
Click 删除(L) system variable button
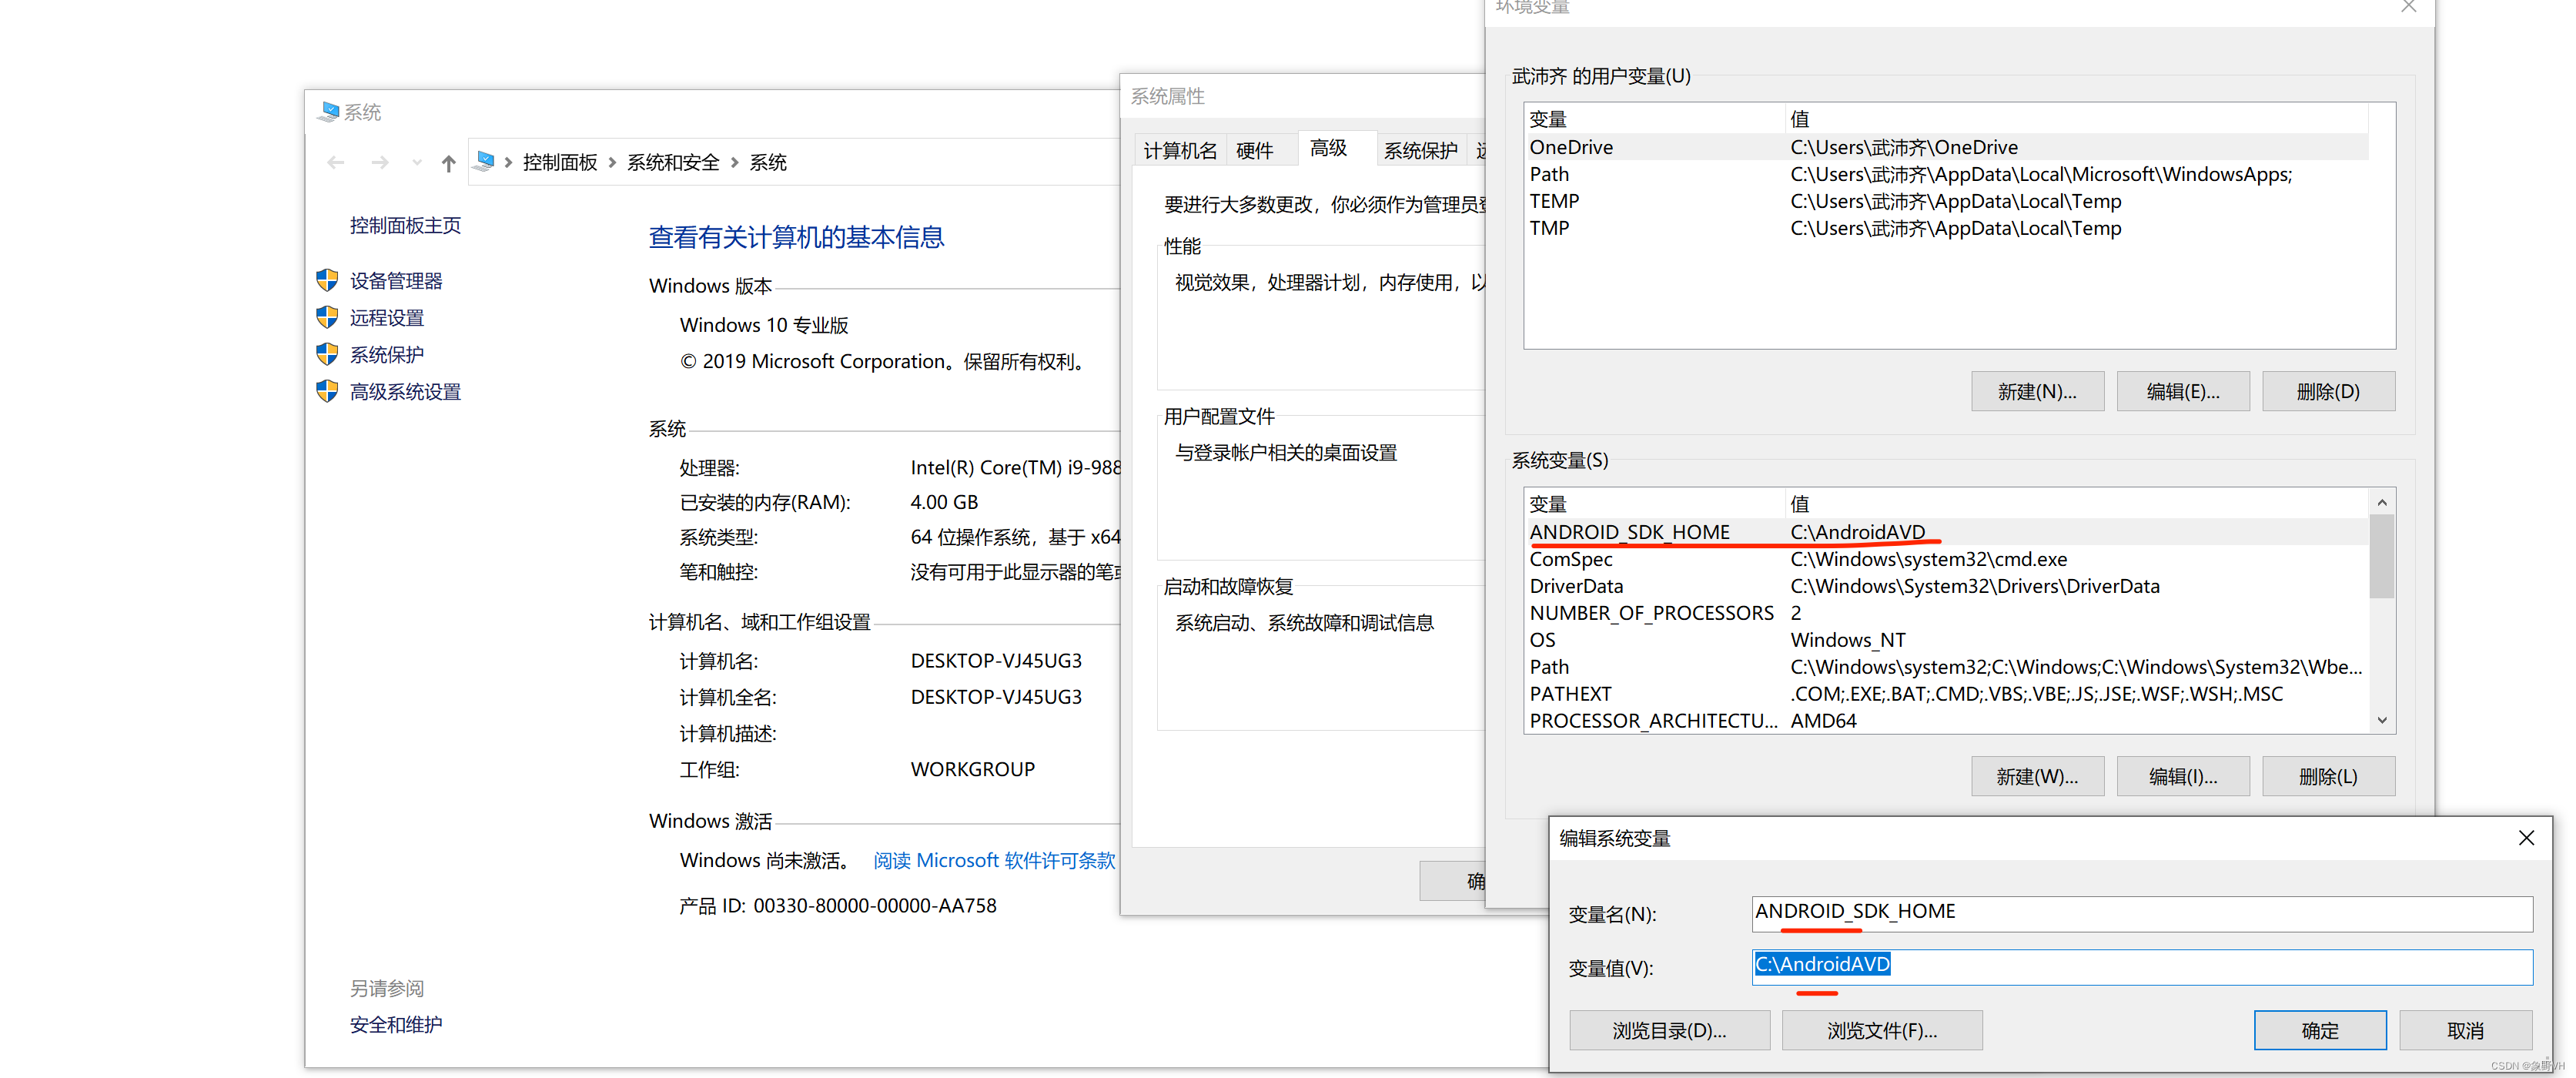(x=2328, y=777)
